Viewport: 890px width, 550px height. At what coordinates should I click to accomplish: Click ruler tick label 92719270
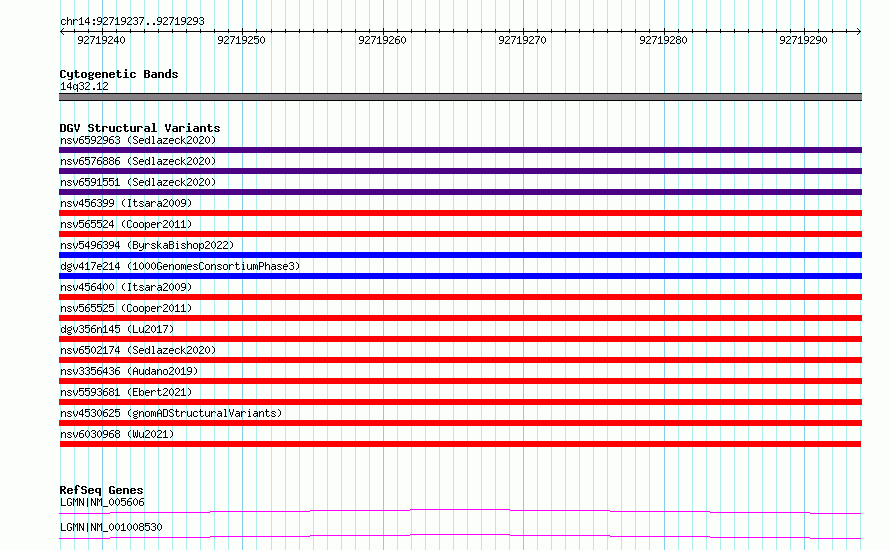pos(522,40)
